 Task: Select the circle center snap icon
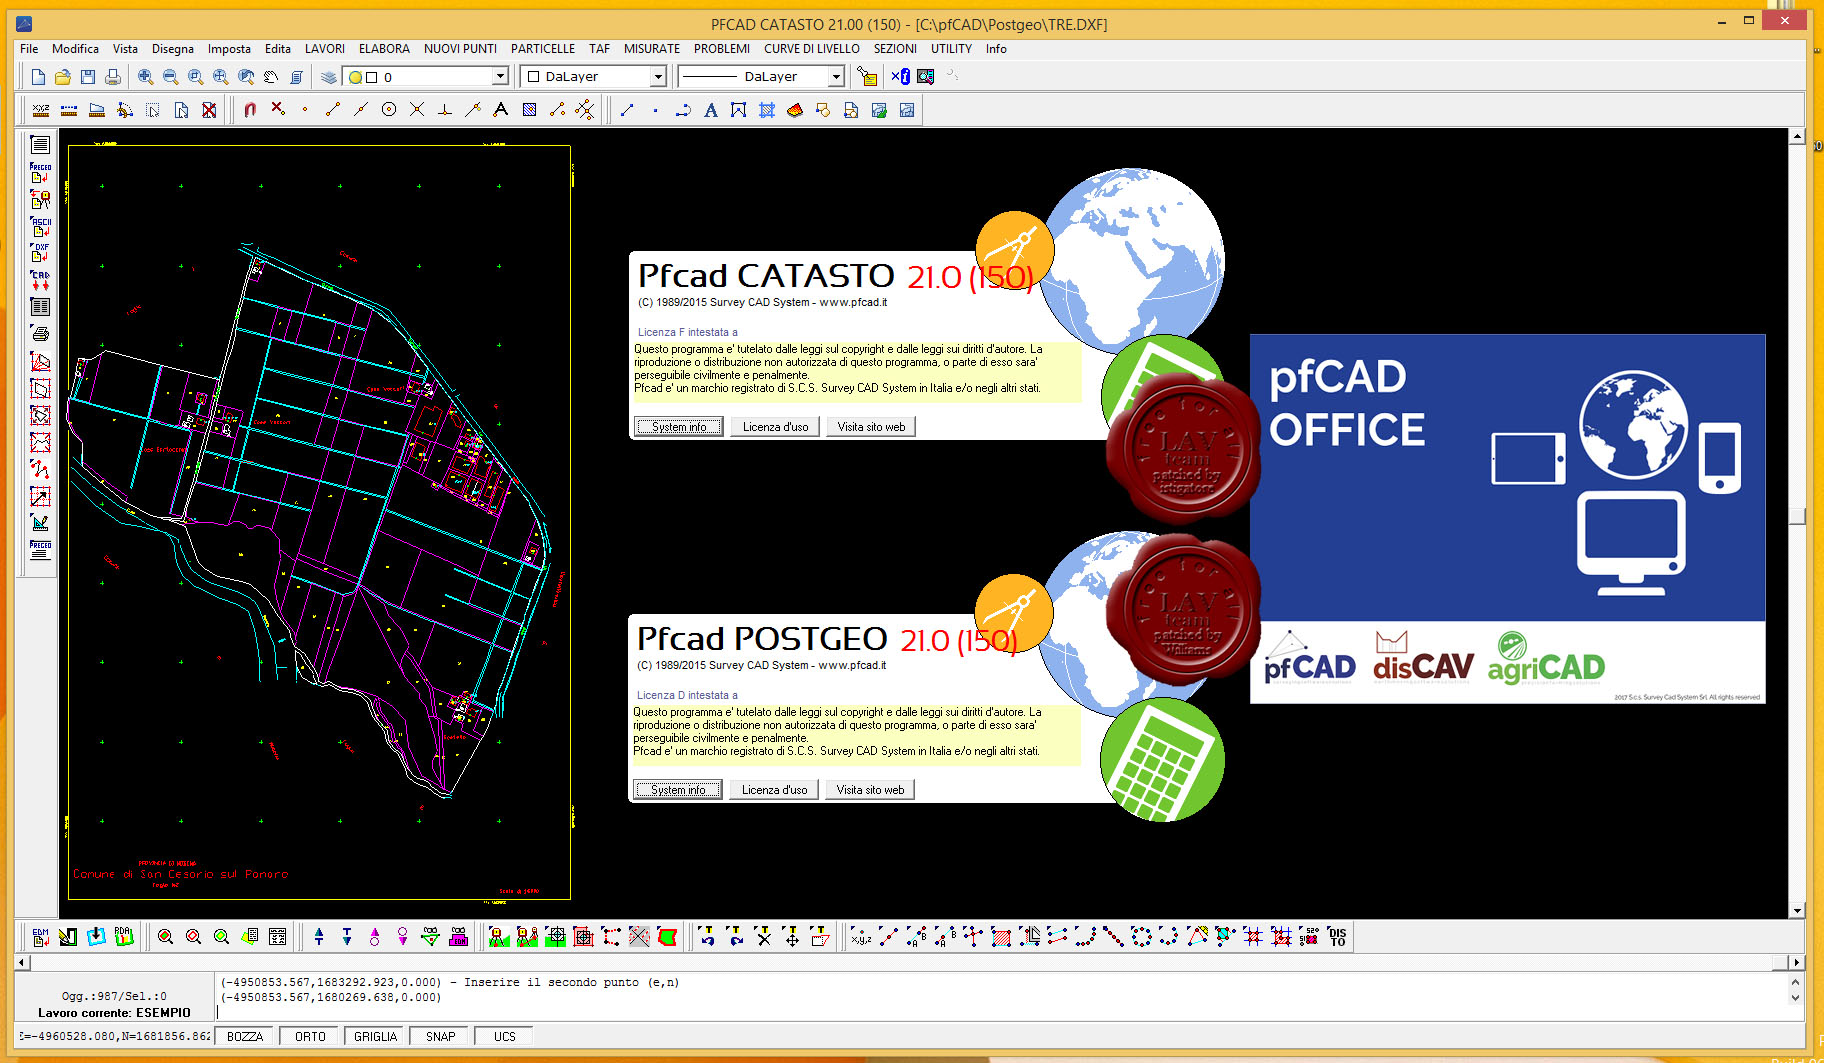389,110
